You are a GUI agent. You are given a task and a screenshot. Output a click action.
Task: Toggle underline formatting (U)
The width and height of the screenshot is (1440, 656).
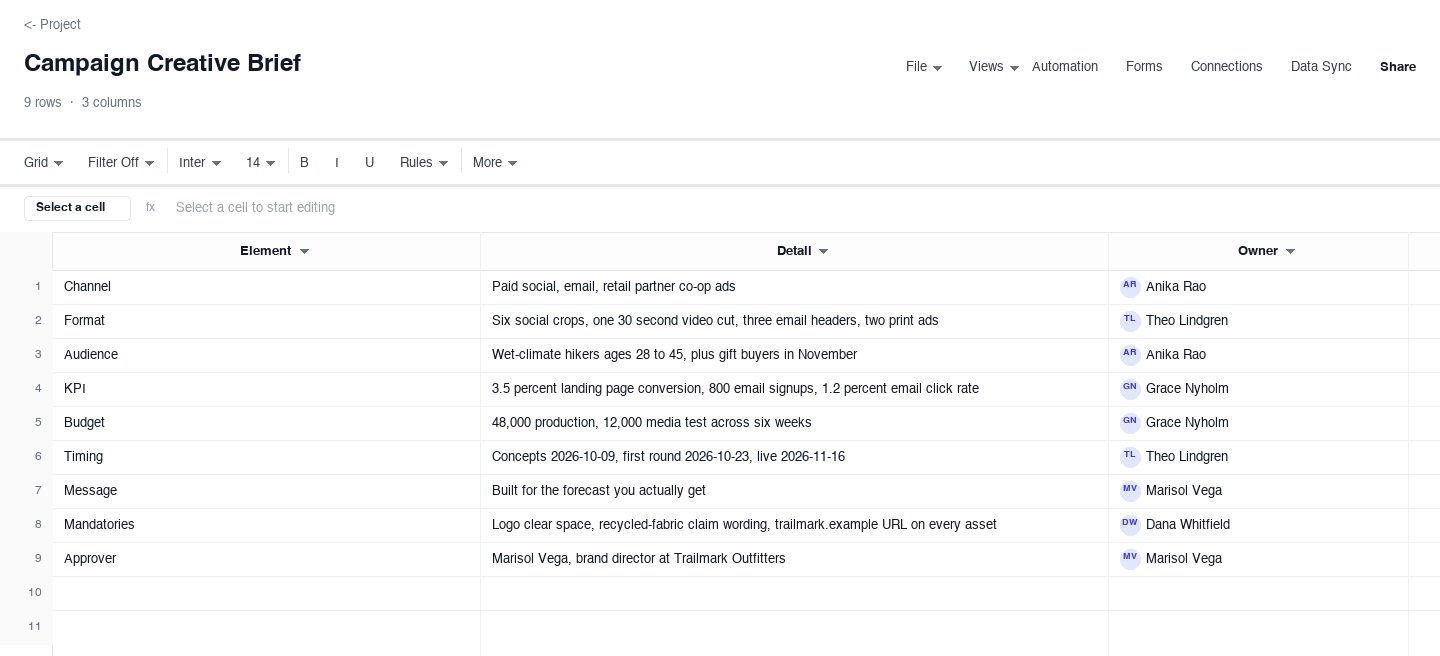click(x=369, y=162)
